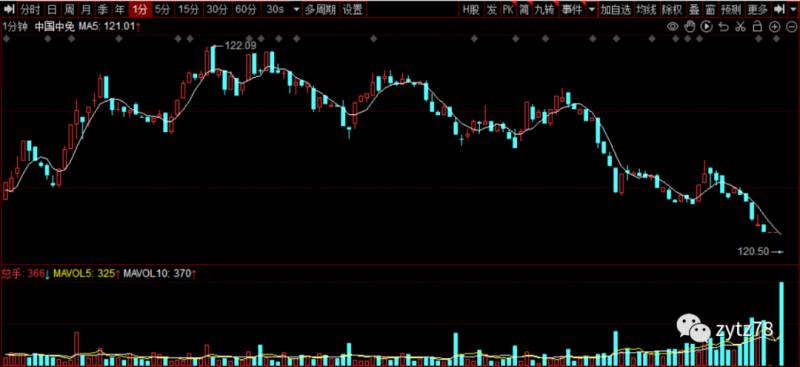Zoom out with the minus icon

tap(790, 27)
